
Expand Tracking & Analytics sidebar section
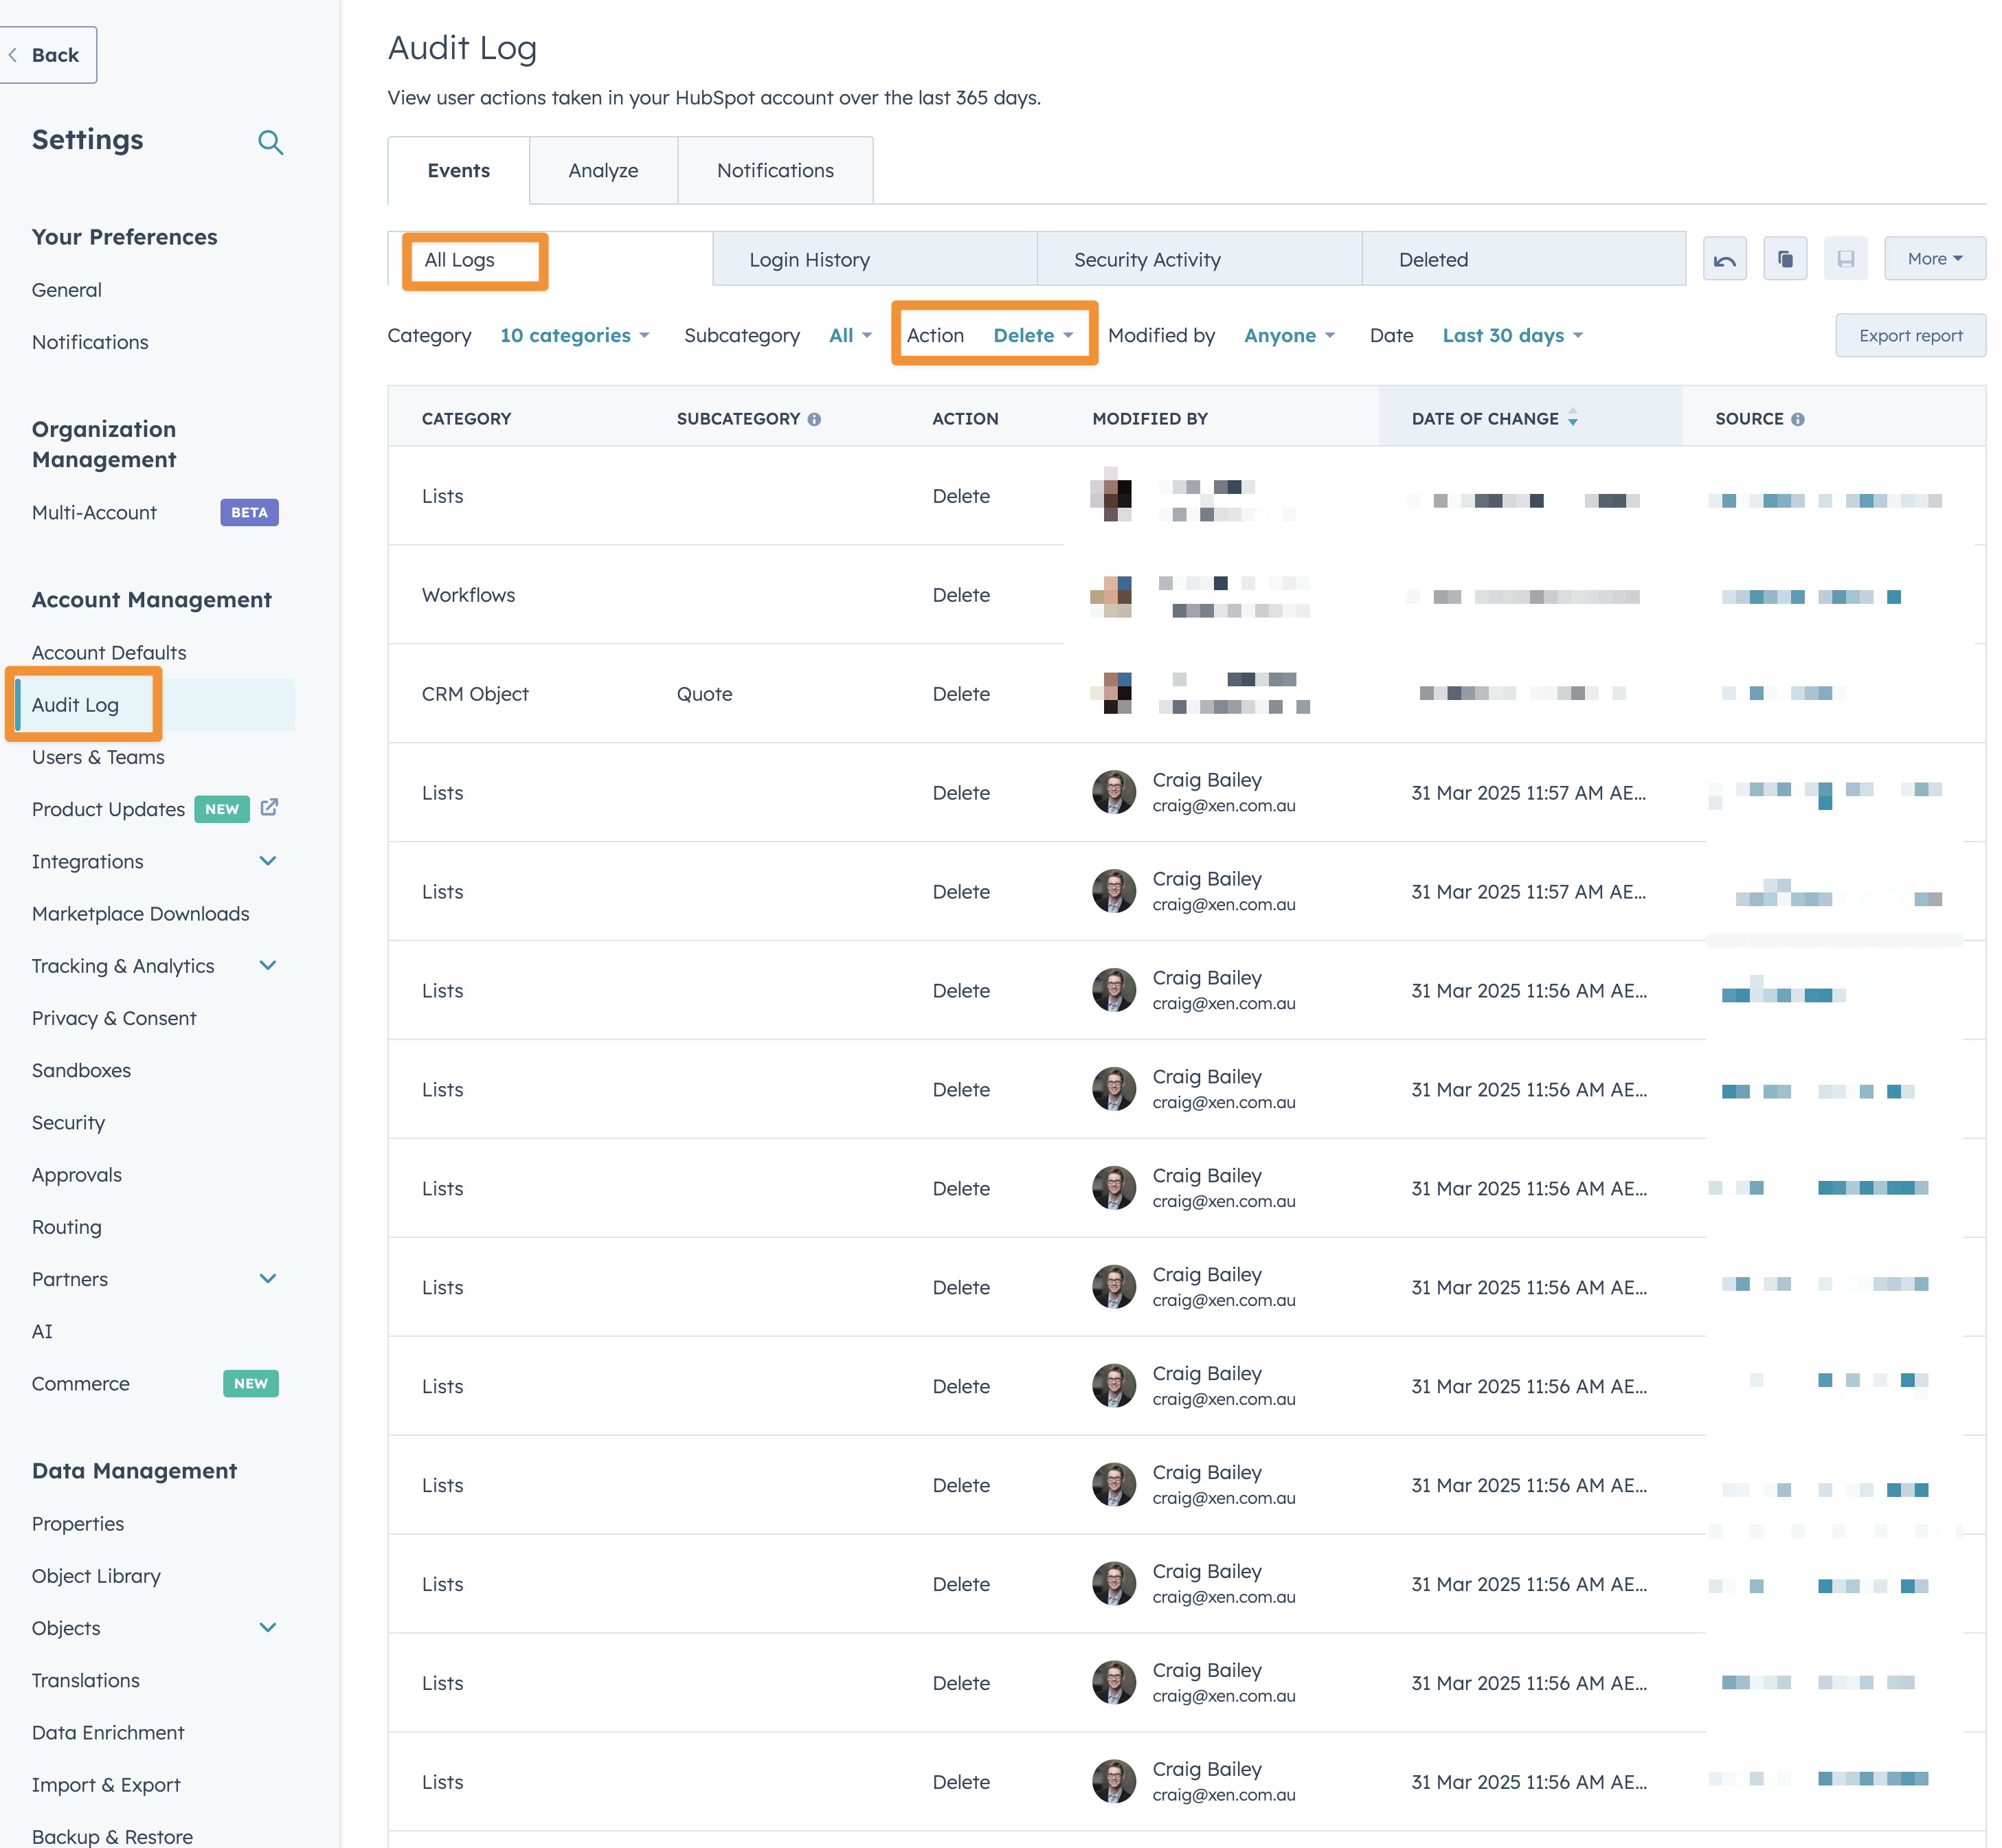tap(267, 965)
